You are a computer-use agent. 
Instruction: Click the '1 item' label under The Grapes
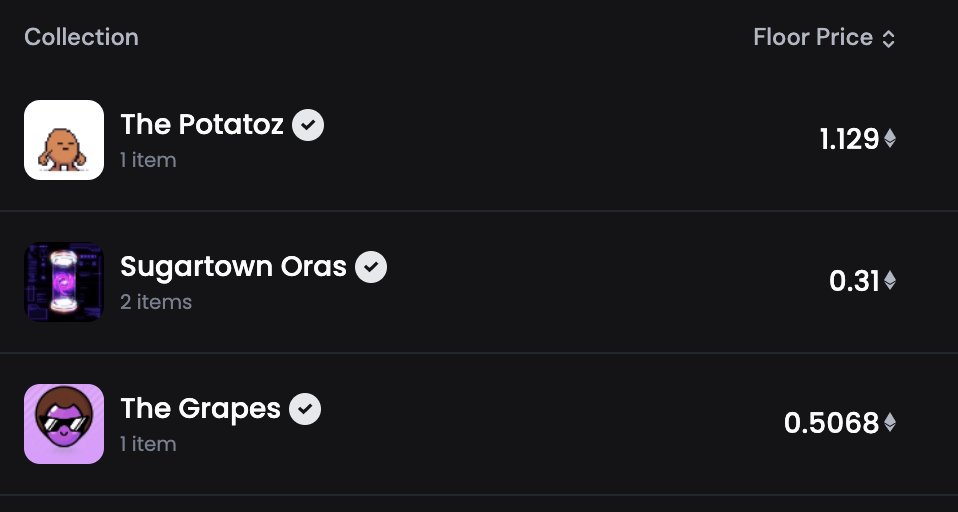(148, 444)
